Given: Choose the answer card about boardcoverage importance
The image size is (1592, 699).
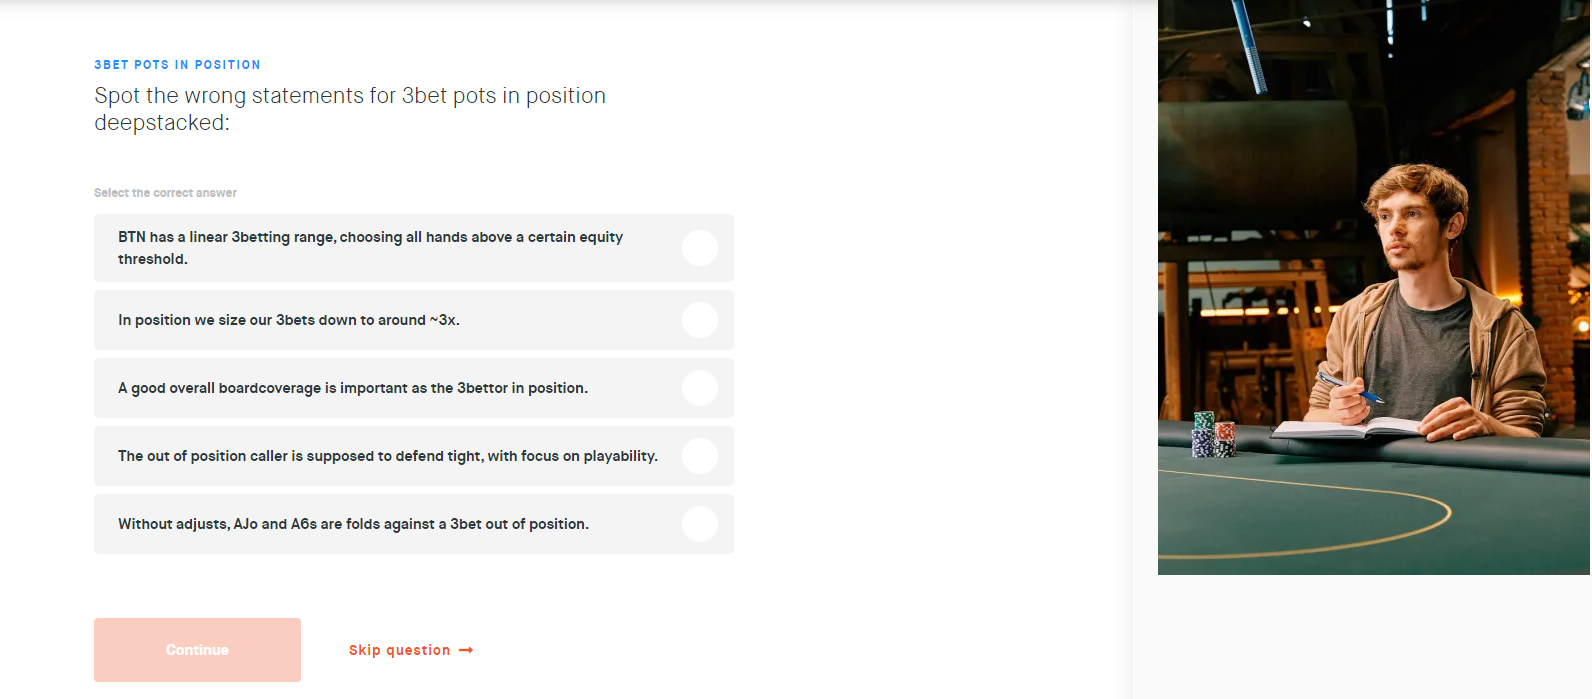Looking at the screenshot, I should [x=414, y=388].
